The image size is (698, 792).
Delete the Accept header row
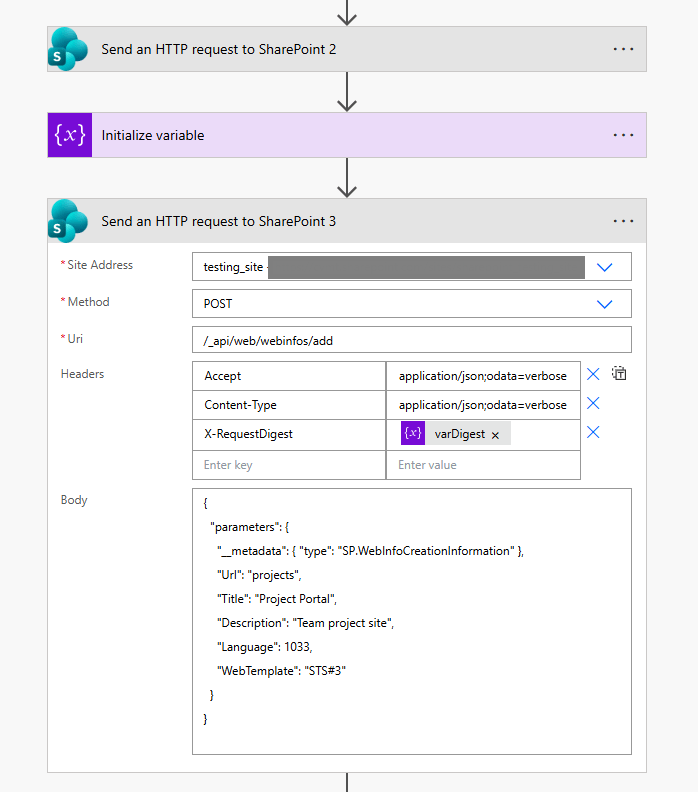593,374
